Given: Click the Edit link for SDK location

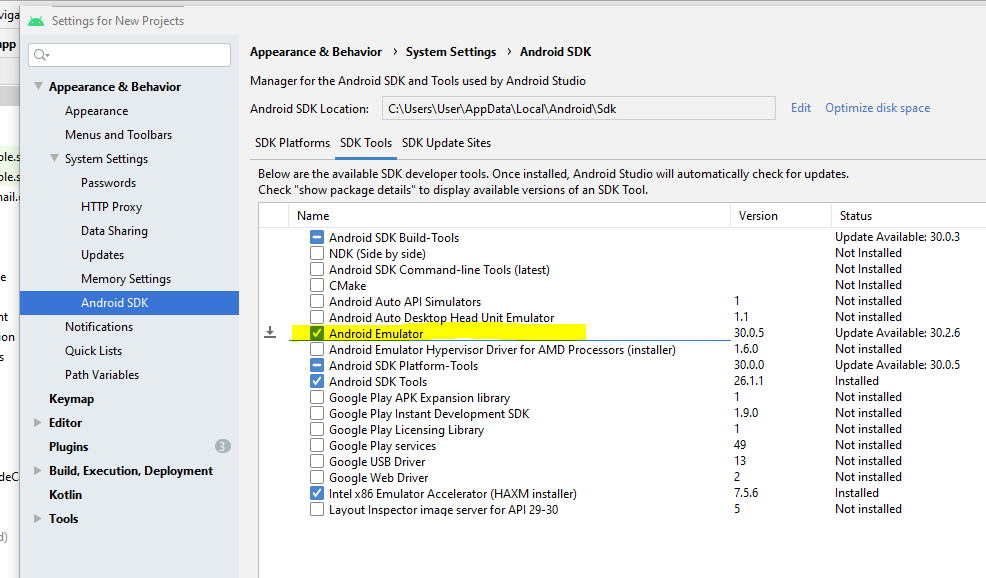Looking at the screenshot, I should tap(800, 108).
